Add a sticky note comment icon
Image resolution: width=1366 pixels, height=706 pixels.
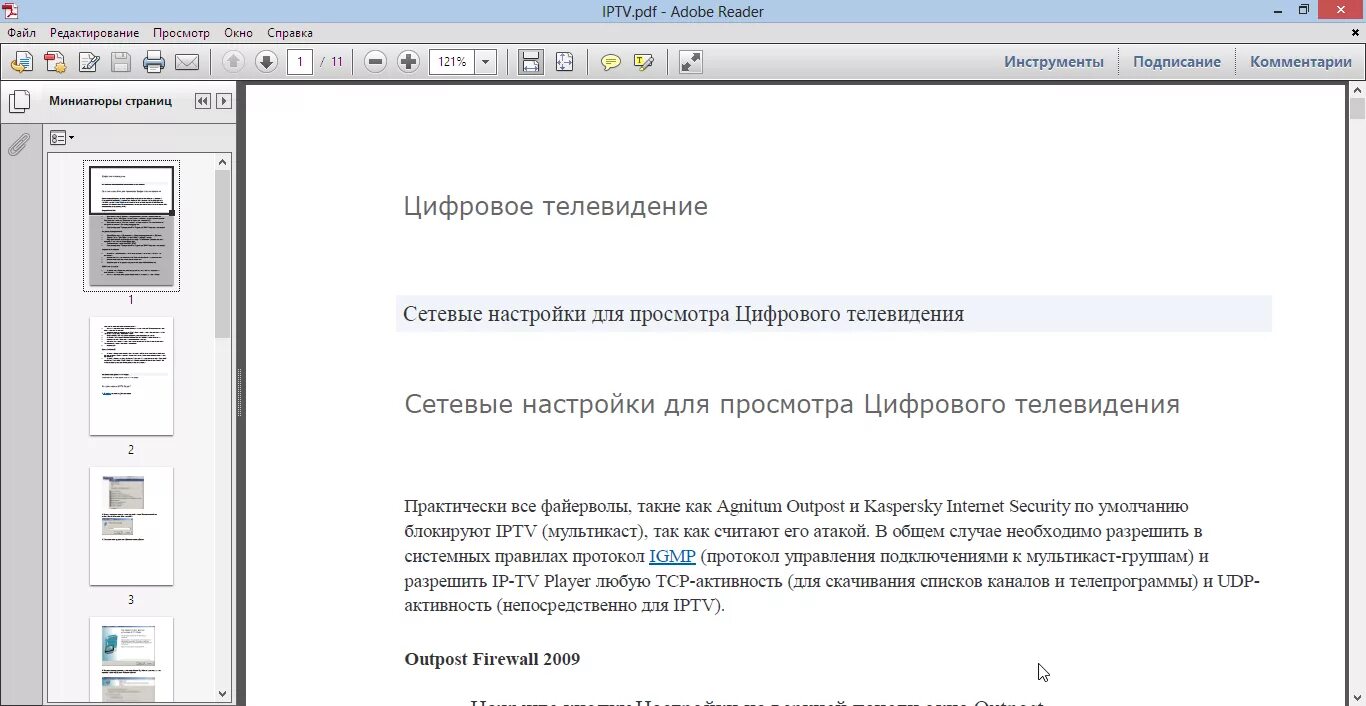(611, 62)
